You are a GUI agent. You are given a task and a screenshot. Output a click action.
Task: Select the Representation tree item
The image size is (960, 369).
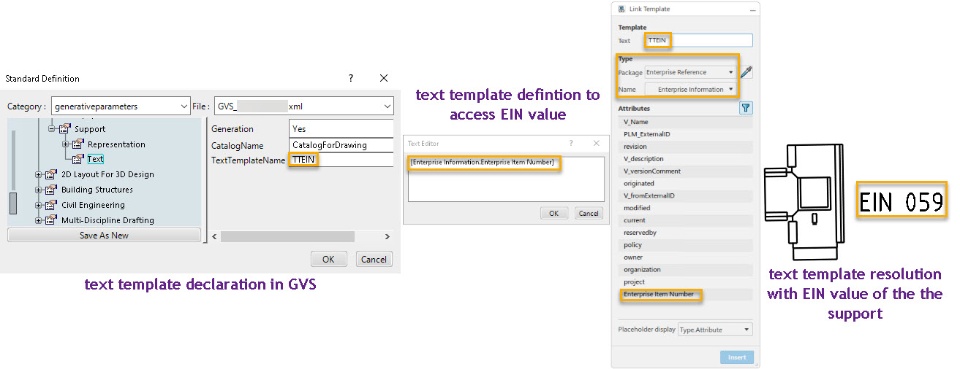coord(116,144)
